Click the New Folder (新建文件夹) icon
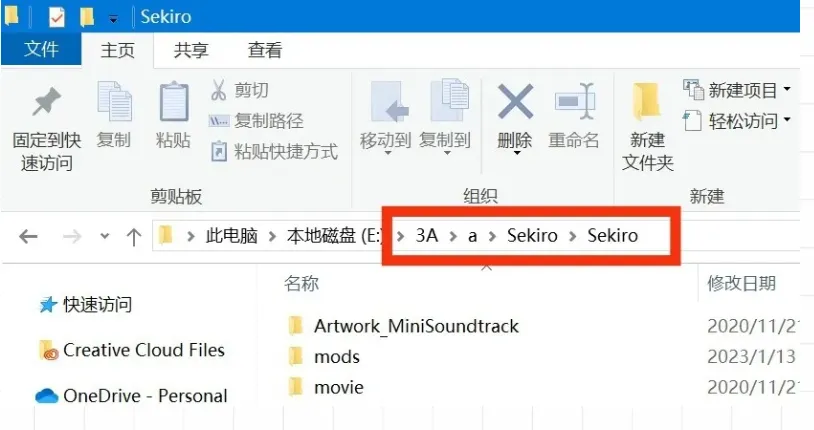This screenshot has width=814, height=430. point(647,102)
